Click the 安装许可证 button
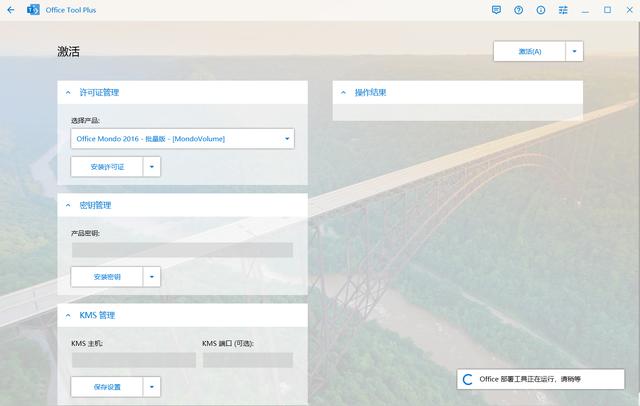This screenshot has height=406, width=640. [107, 167]
